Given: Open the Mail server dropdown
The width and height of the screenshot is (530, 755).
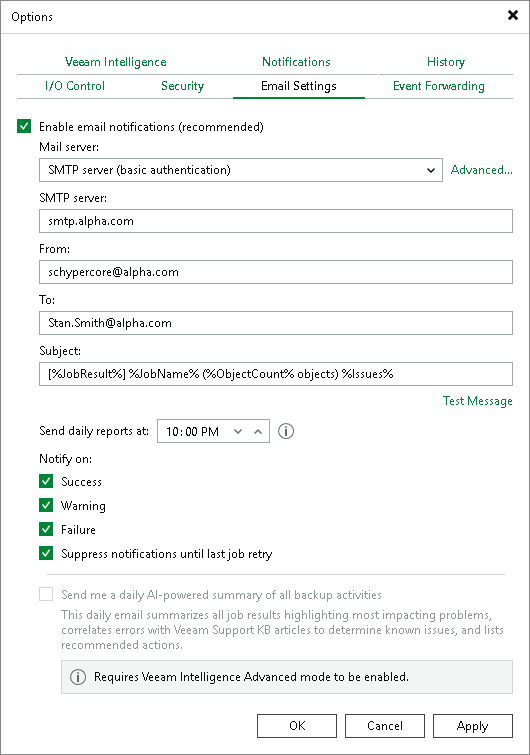Looking at the screenshot, I should point(241,170).
